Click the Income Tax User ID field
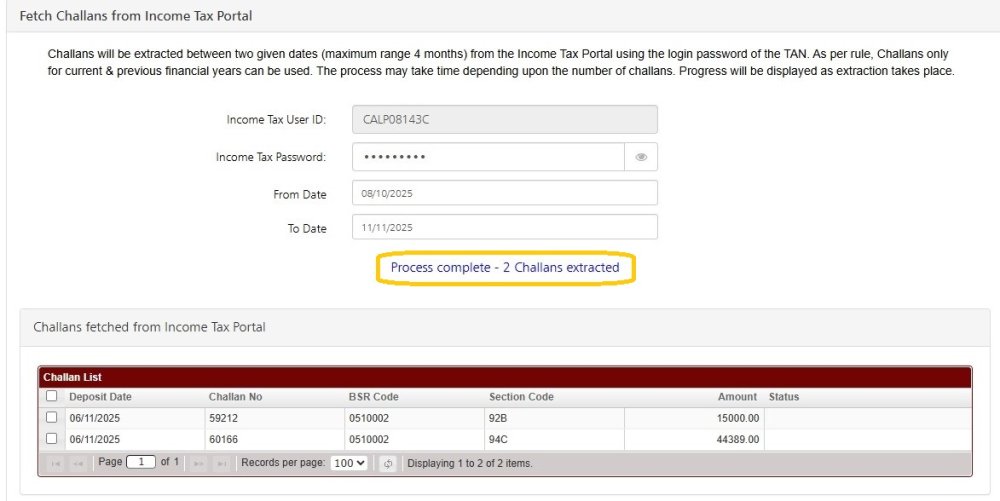 (x=504, y=119)
